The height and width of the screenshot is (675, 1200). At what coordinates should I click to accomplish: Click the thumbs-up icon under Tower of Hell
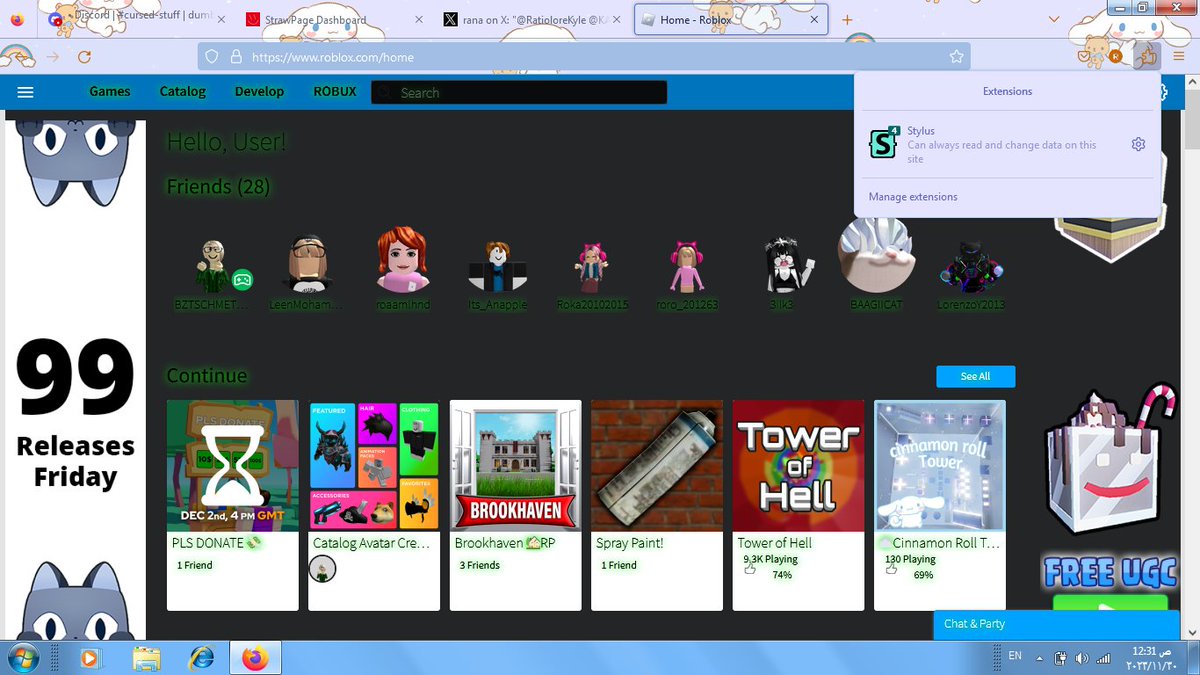(x=750, y=569)
